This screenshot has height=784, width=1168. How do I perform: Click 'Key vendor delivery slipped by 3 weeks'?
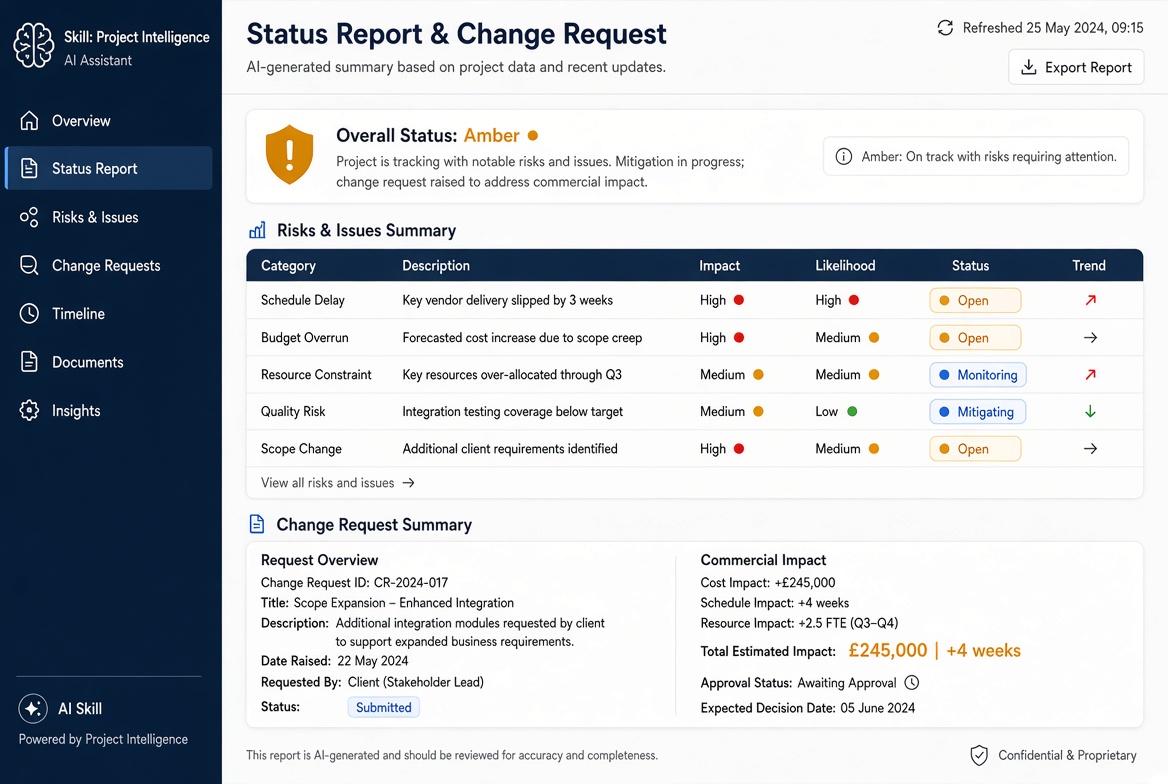coord(507,300)
